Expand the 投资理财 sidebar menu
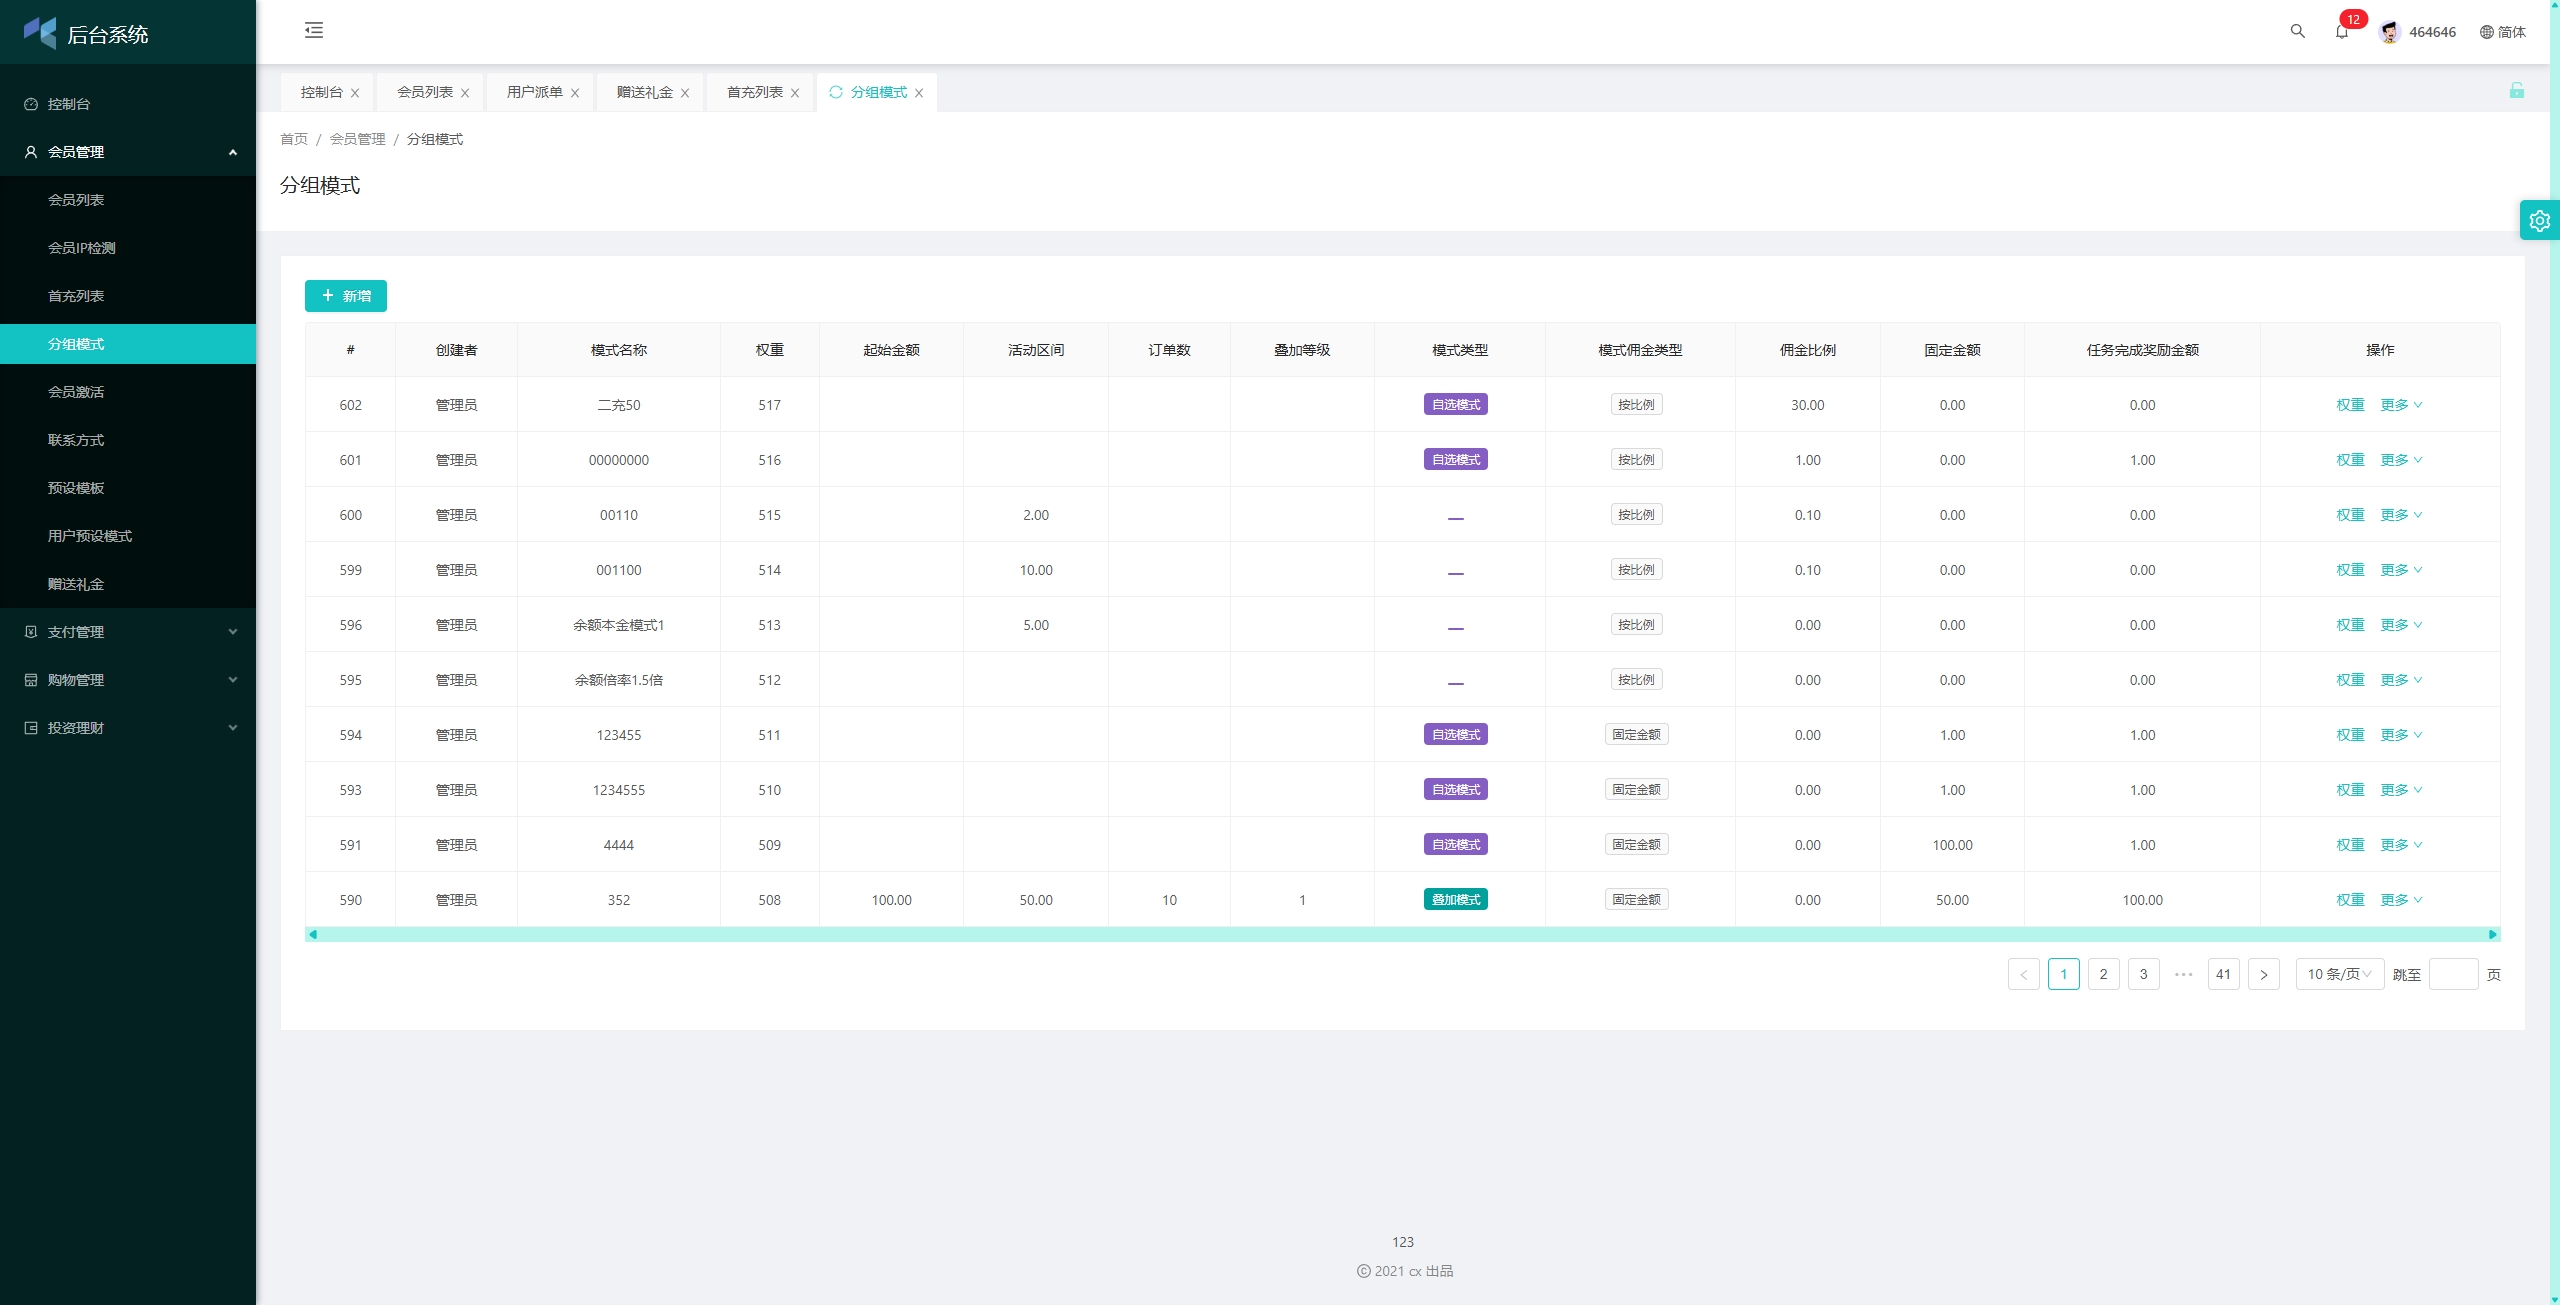2560x1305 pixels. [x=128, y=728]
